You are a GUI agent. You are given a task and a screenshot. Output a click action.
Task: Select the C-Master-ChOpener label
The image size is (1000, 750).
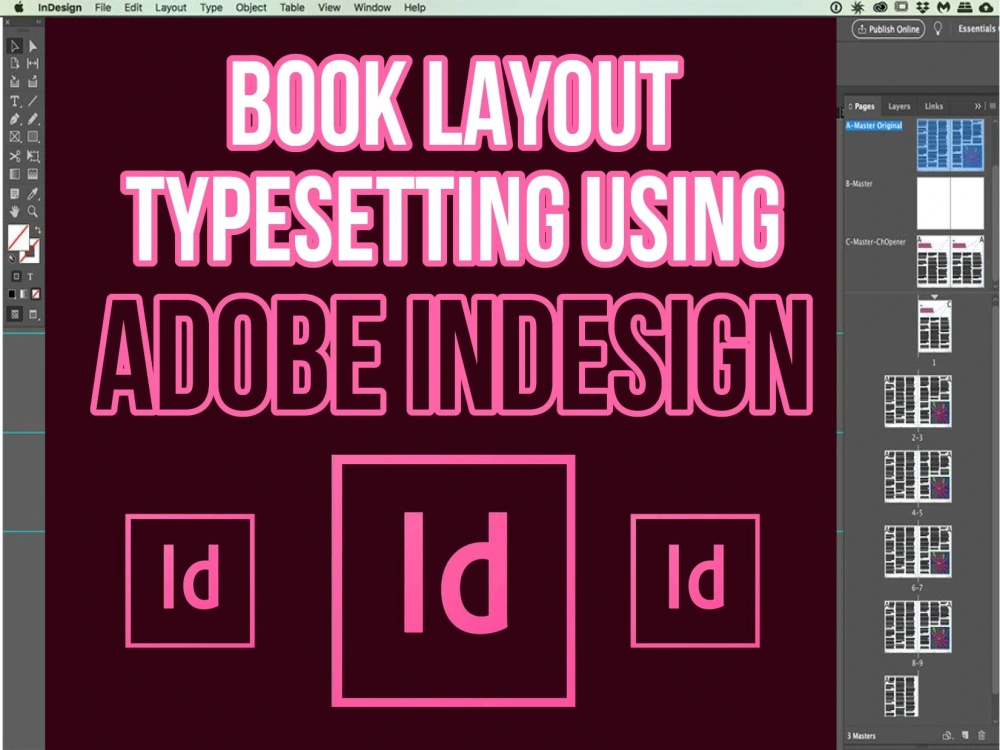(x=876, y=242)
